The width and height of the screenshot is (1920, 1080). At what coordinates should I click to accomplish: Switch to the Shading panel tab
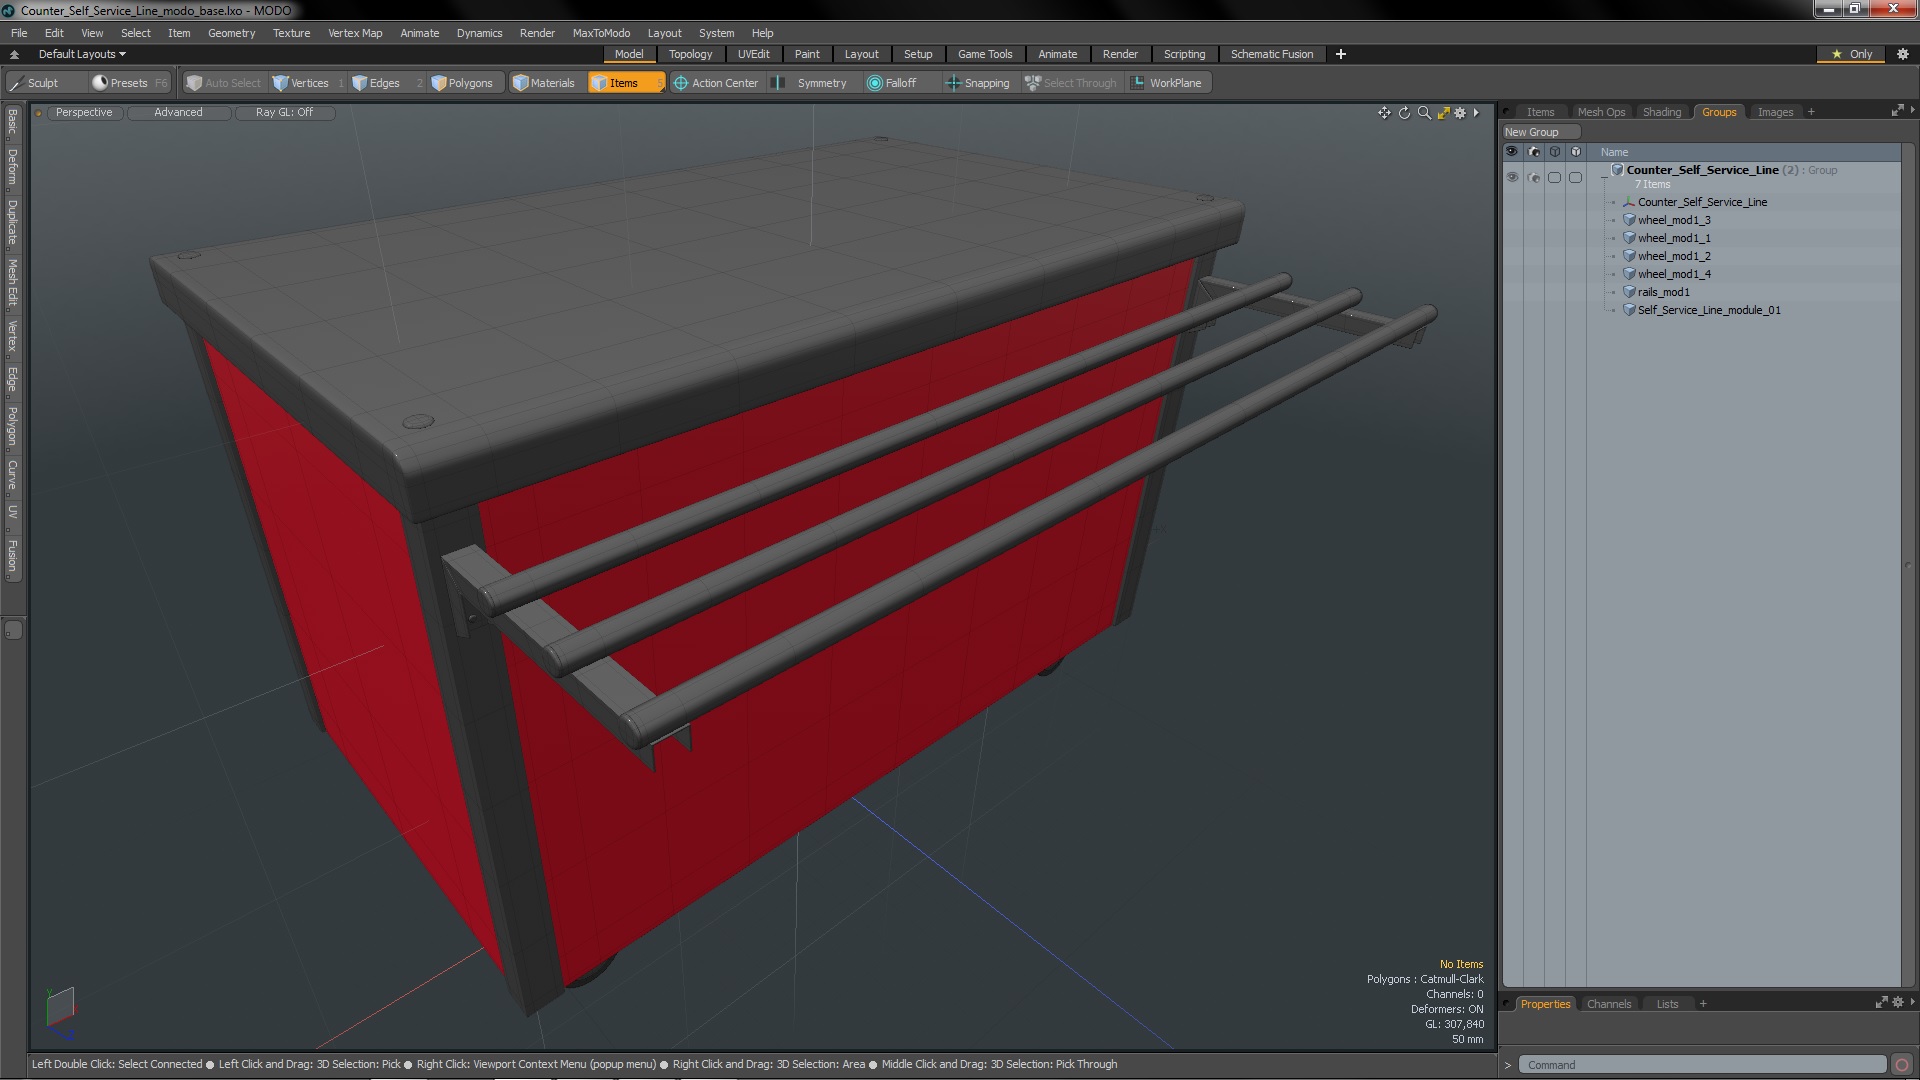1662,112
